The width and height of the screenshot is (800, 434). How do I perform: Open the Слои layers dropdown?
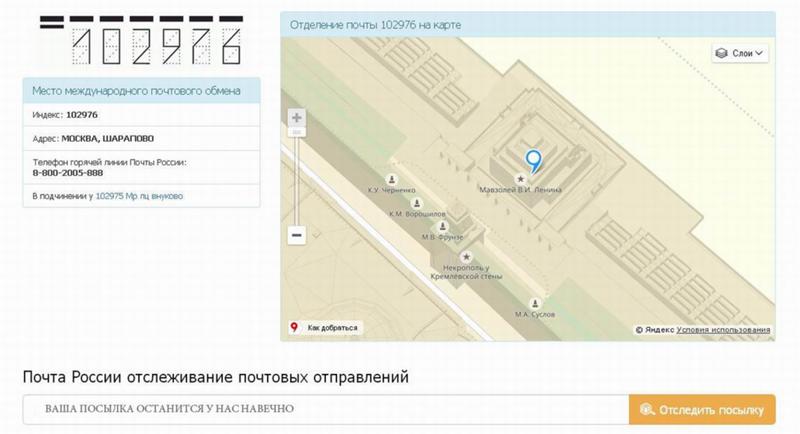(x=740, y=53)
